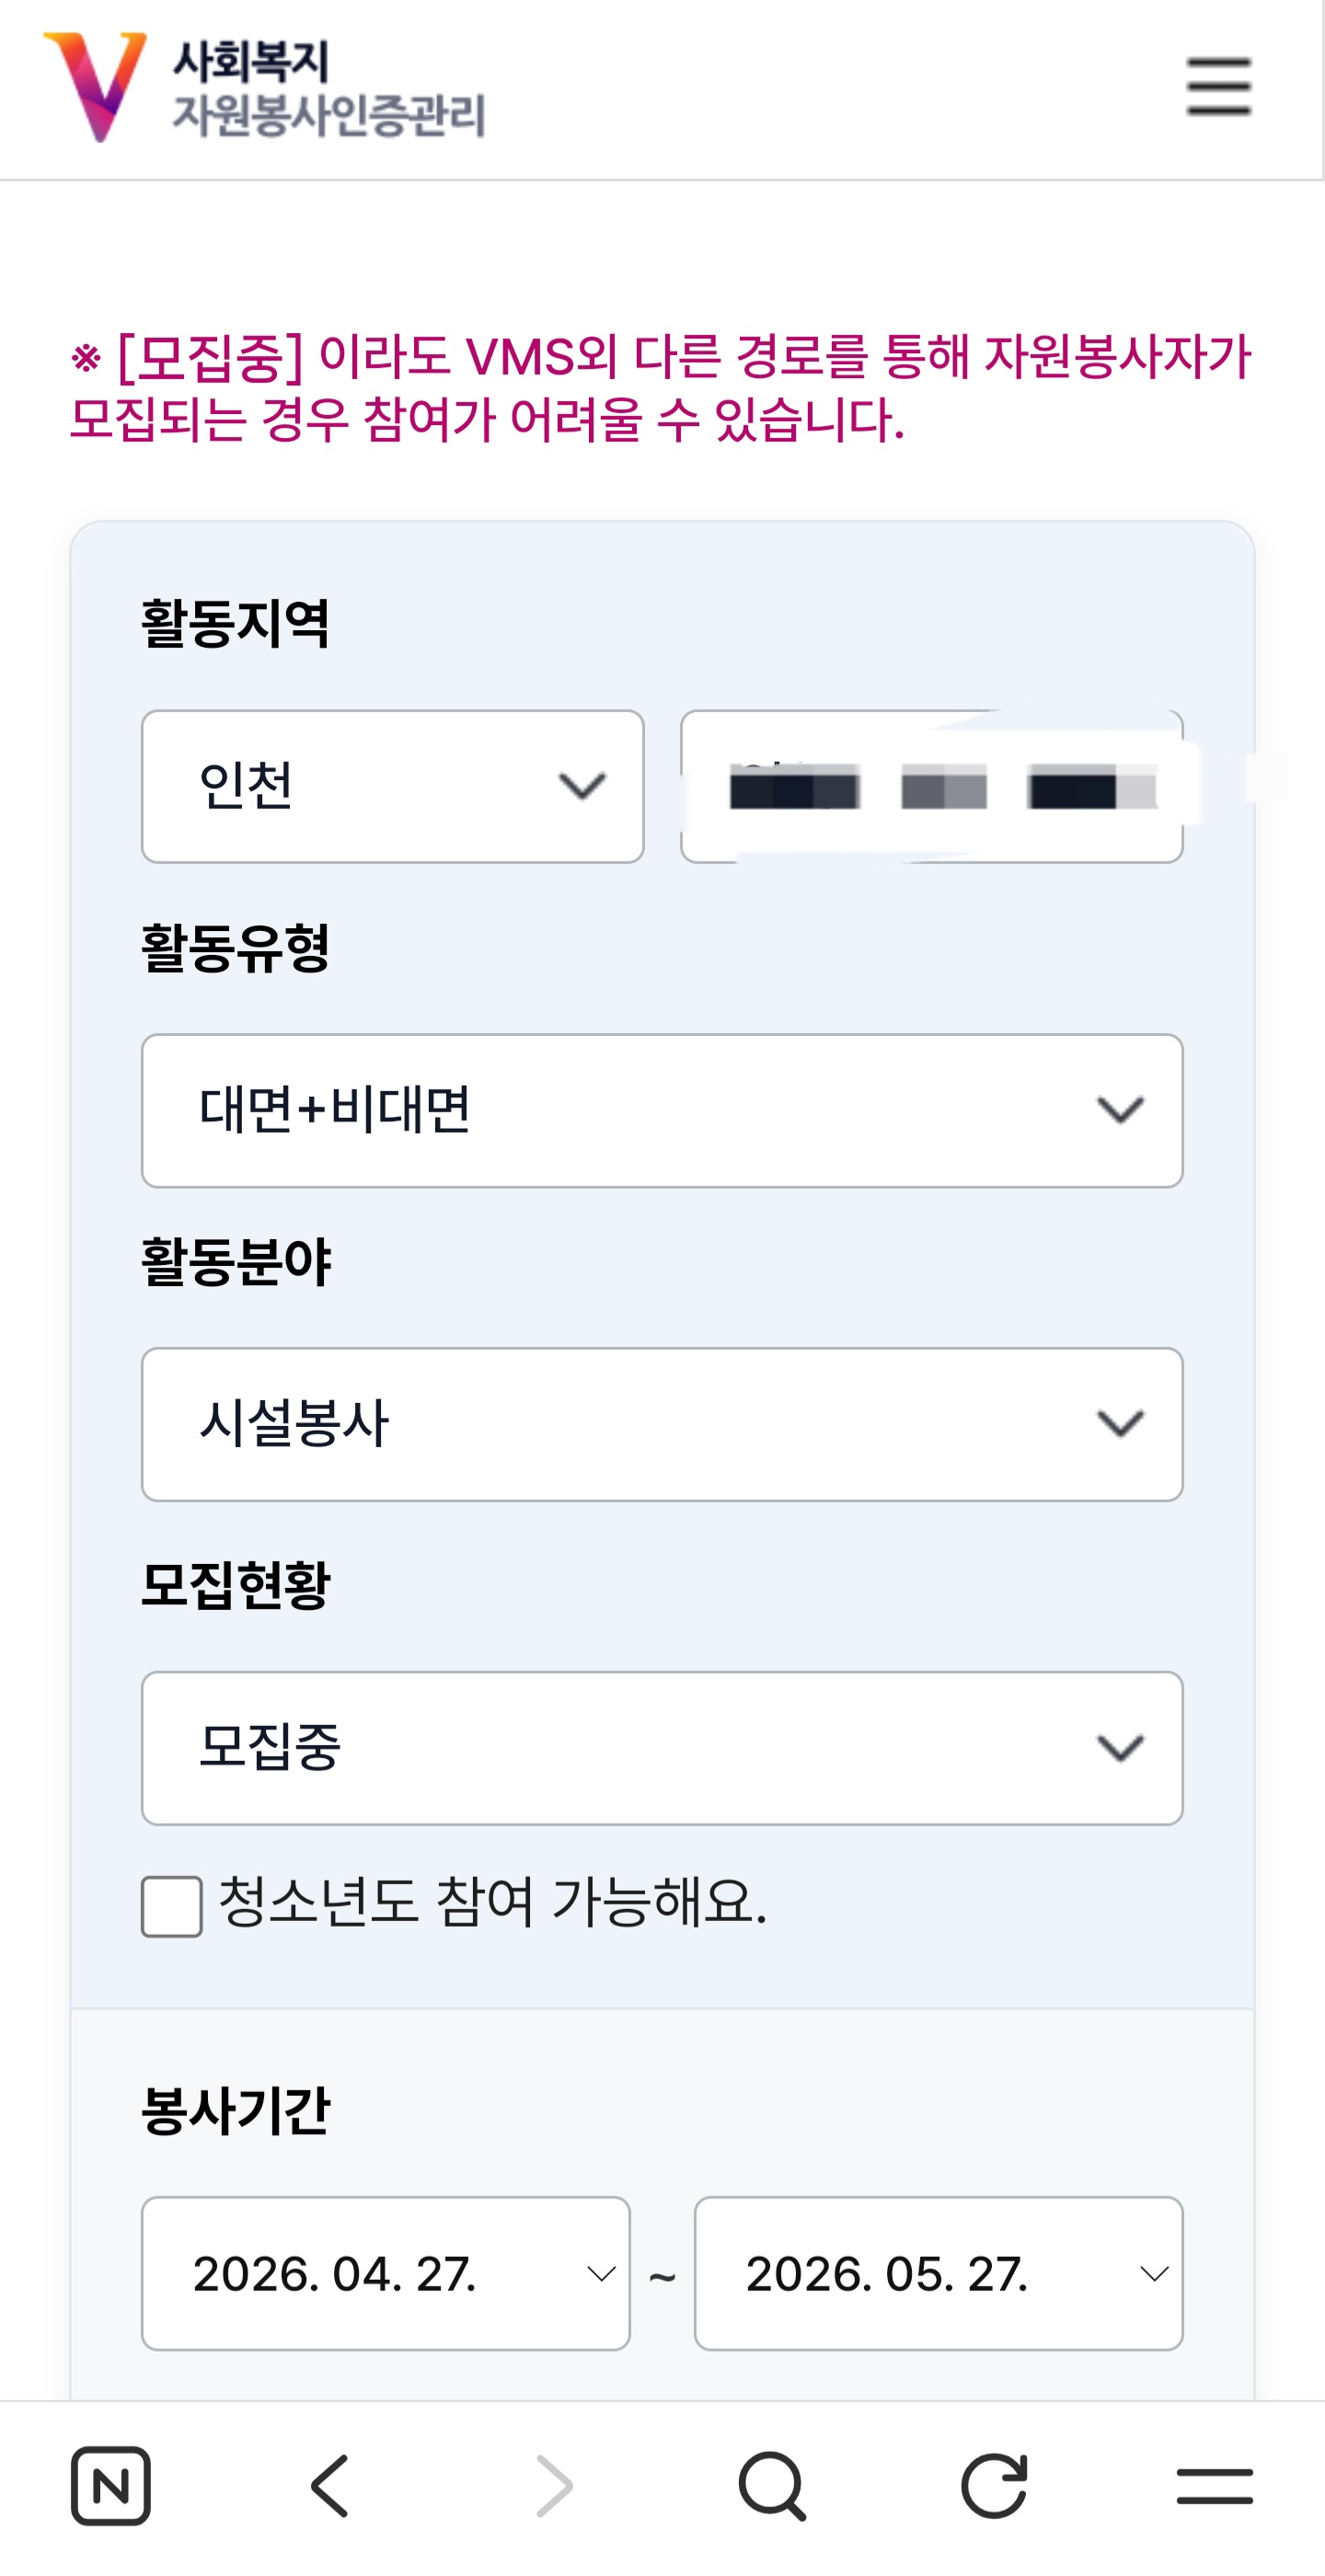Click the chevron arrow in 시설봉사 box

coord(1119,1424)
